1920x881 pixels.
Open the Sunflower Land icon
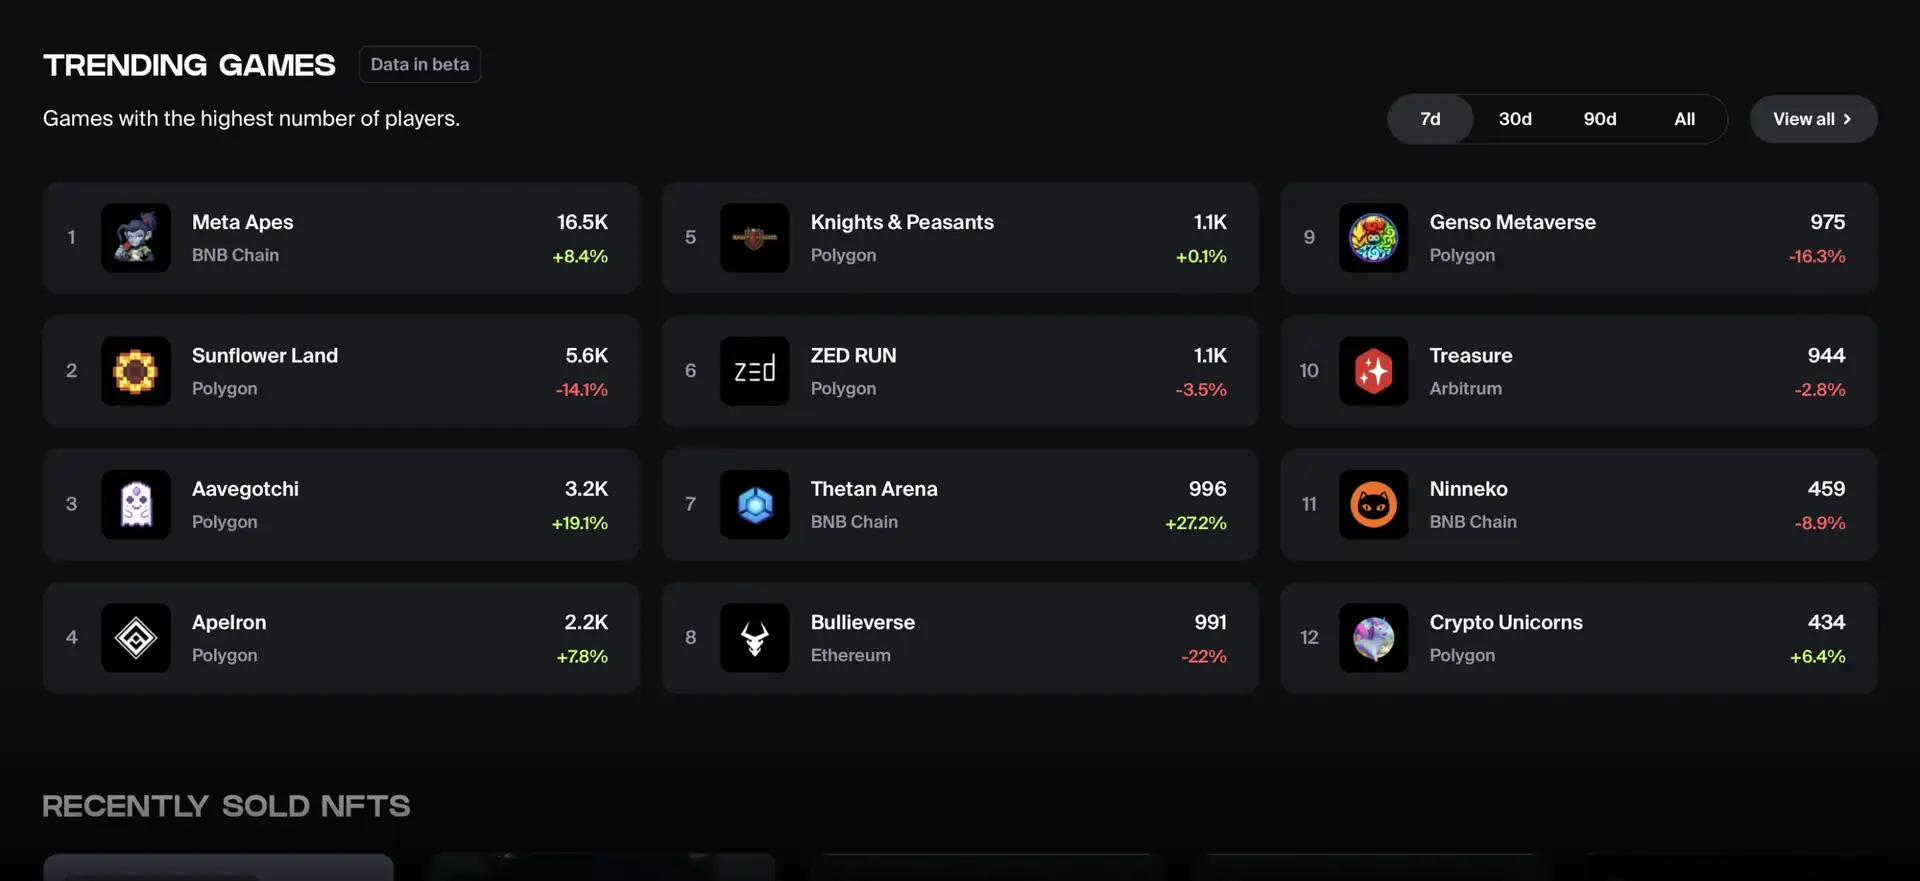[136, 371]
